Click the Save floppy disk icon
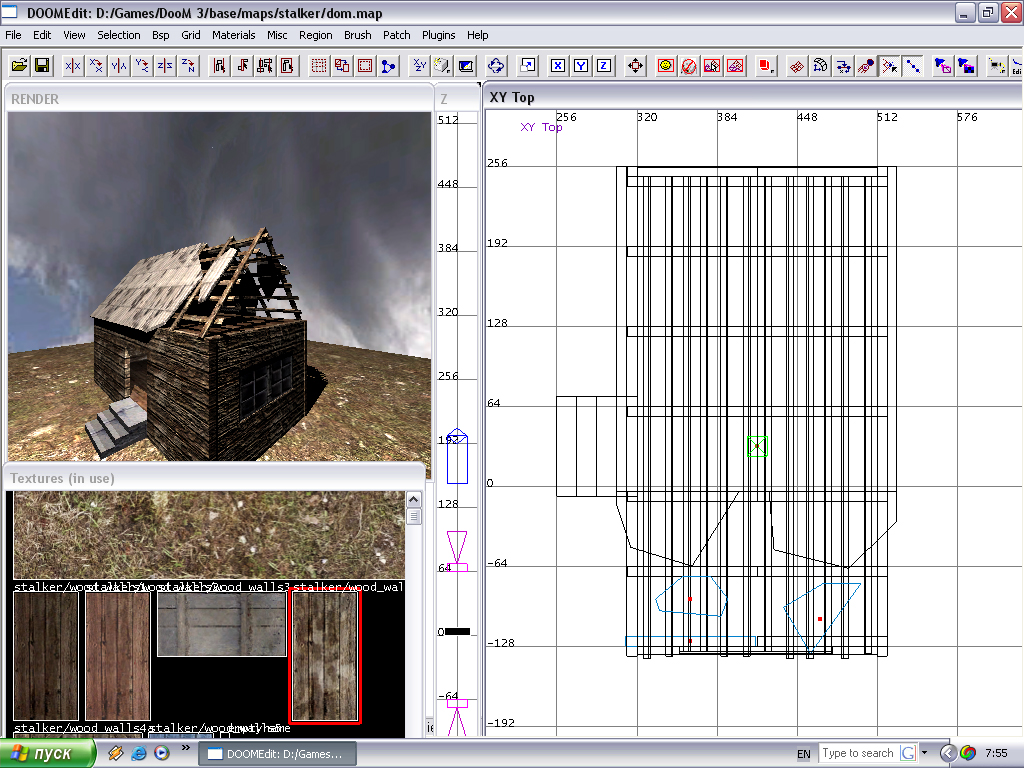1024x768 pixels. [42, 66]
